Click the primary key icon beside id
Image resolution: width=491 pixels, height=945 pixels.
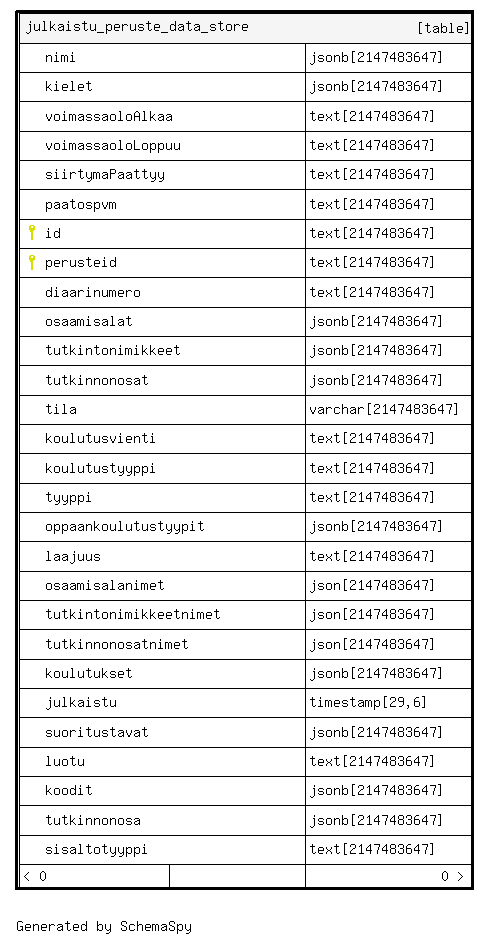(32, 233)
